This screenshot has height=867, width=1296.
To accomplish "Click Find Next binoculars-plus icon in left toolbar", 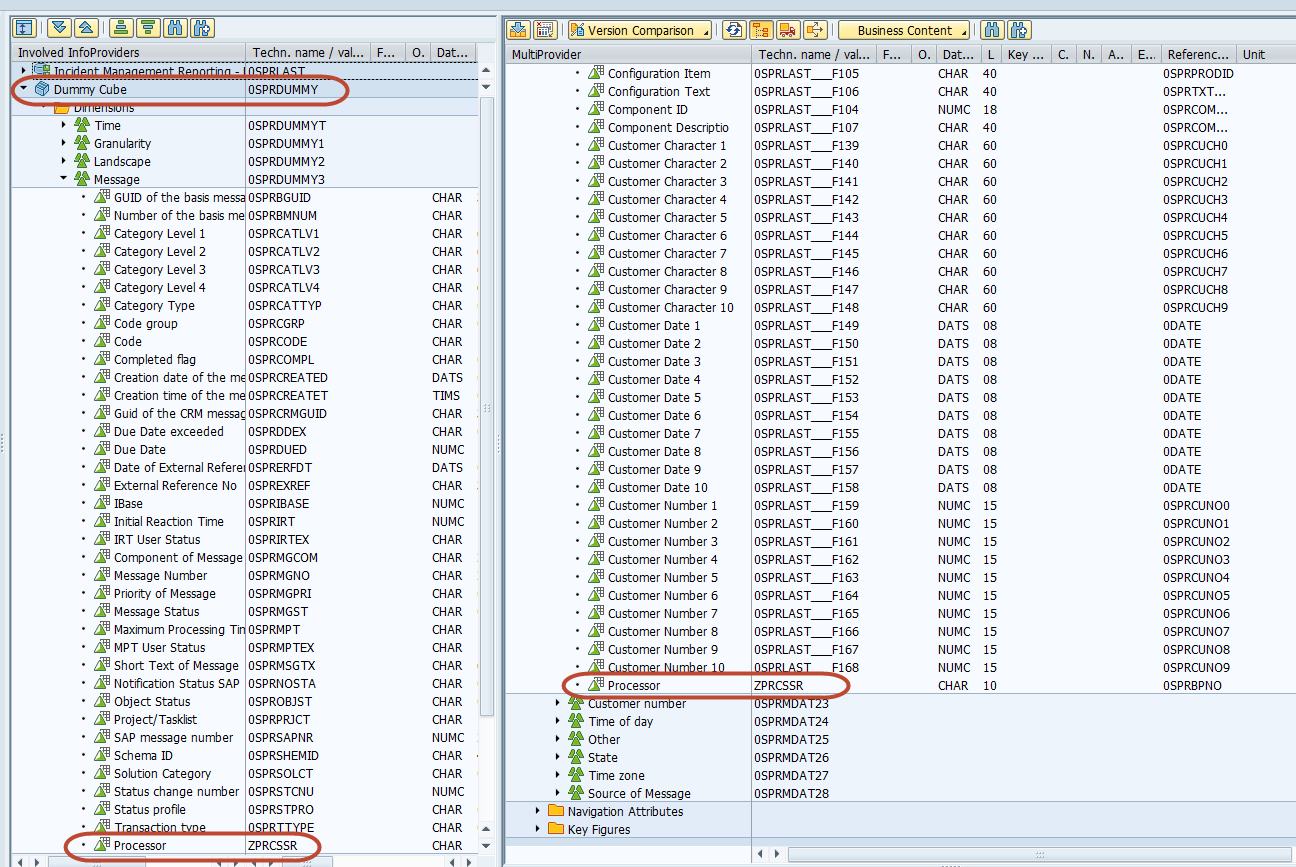I will [x=200, y=29].
